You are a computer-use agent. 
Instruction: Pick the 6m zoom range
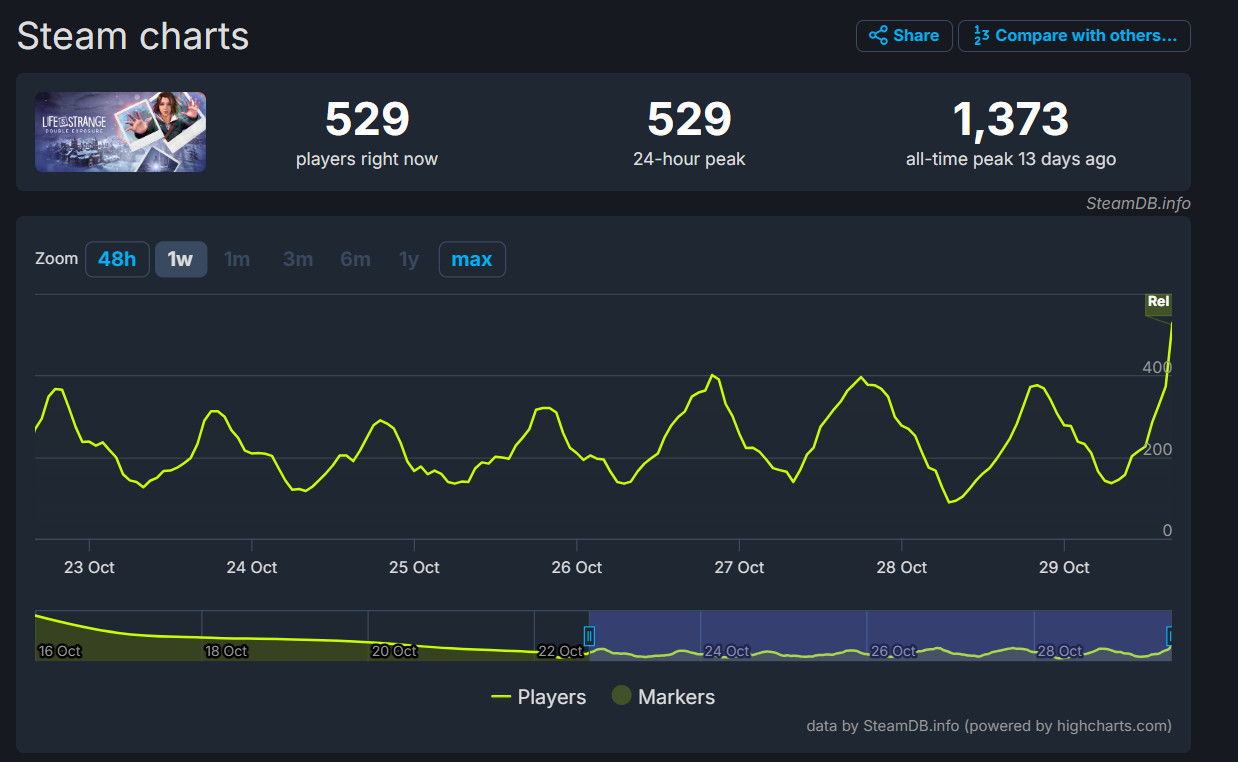(x=355, y=259)
